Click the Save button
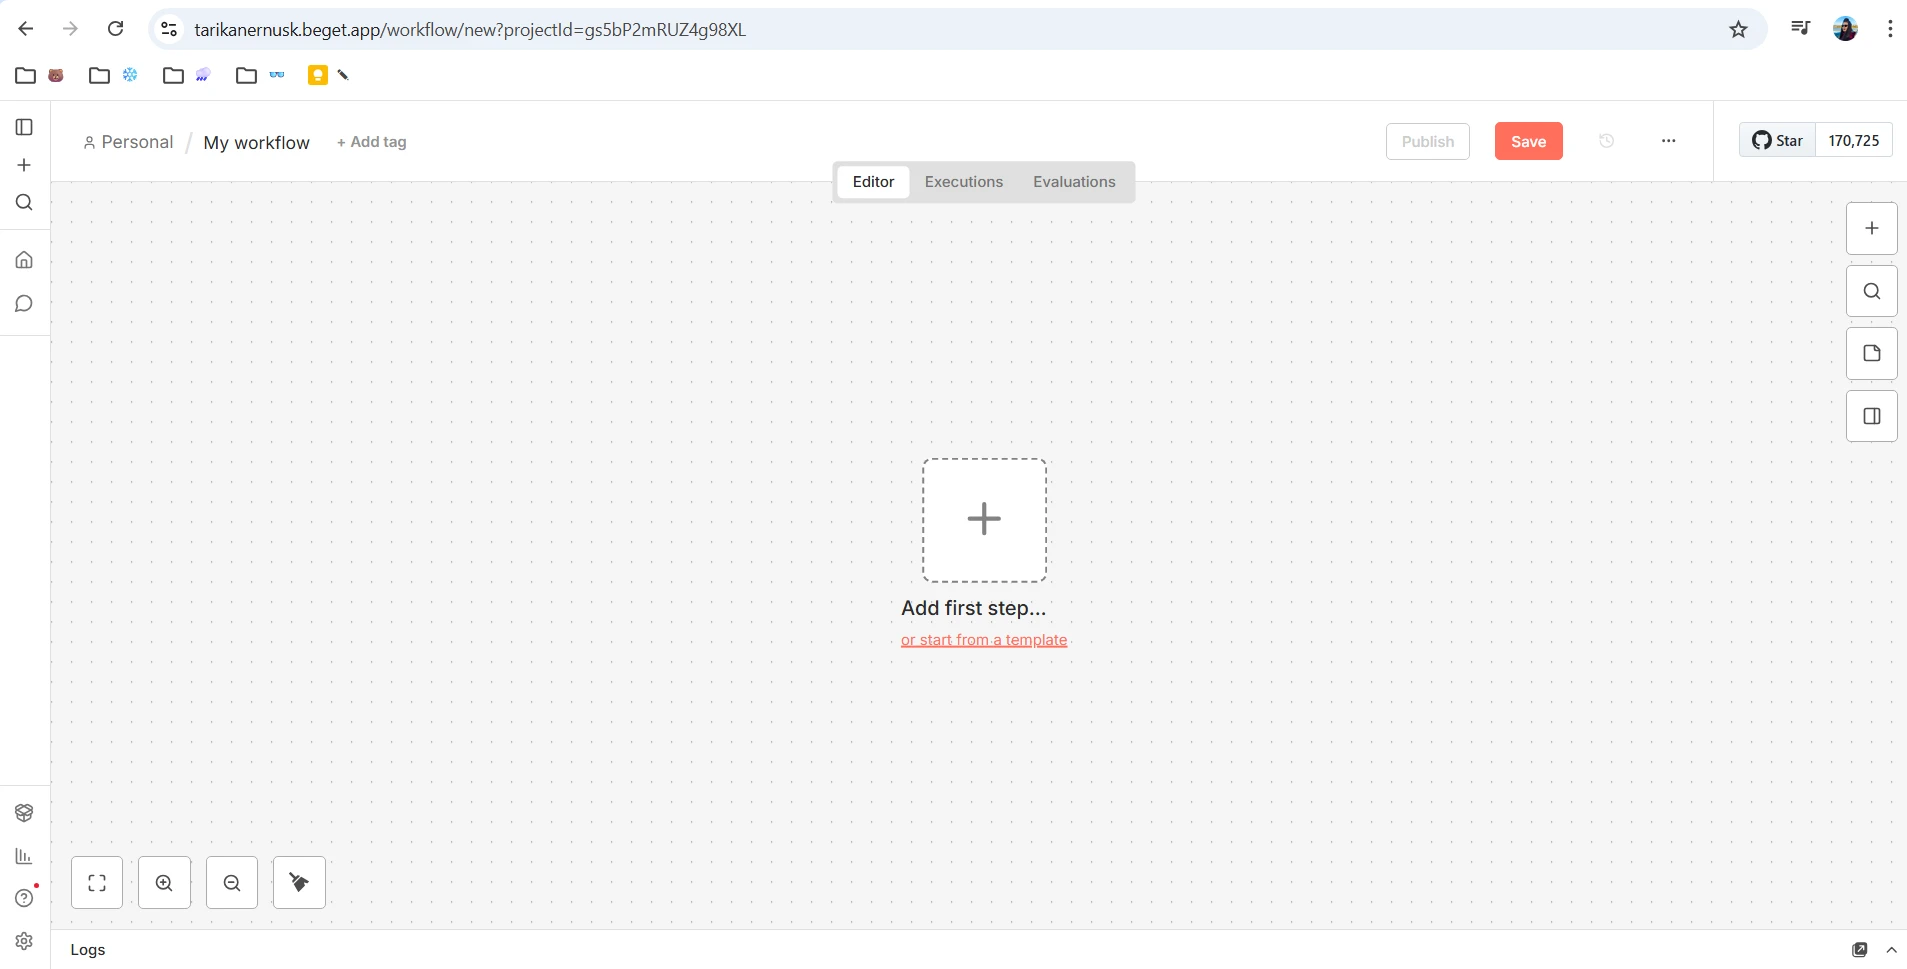The height and width of the screenshot is (969, 1907). pyautogui.click(x=1528, y=141)
